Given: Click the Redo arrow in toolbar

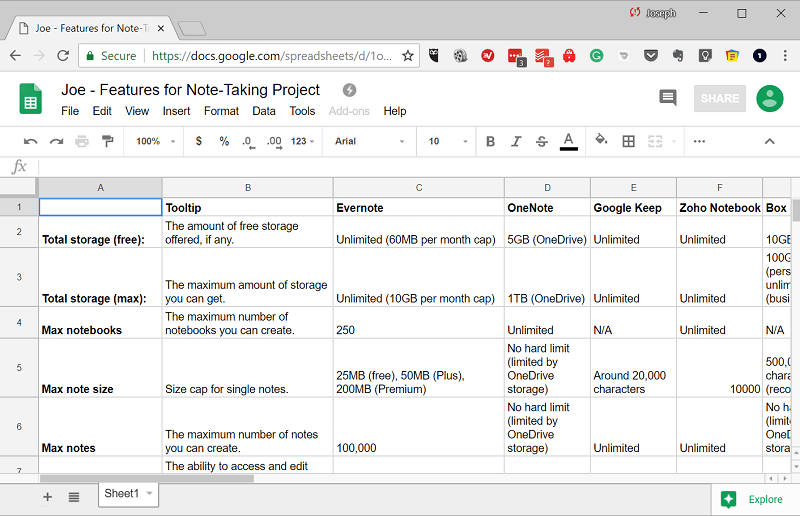Looking at the screenshot, I should click(56, 141).
